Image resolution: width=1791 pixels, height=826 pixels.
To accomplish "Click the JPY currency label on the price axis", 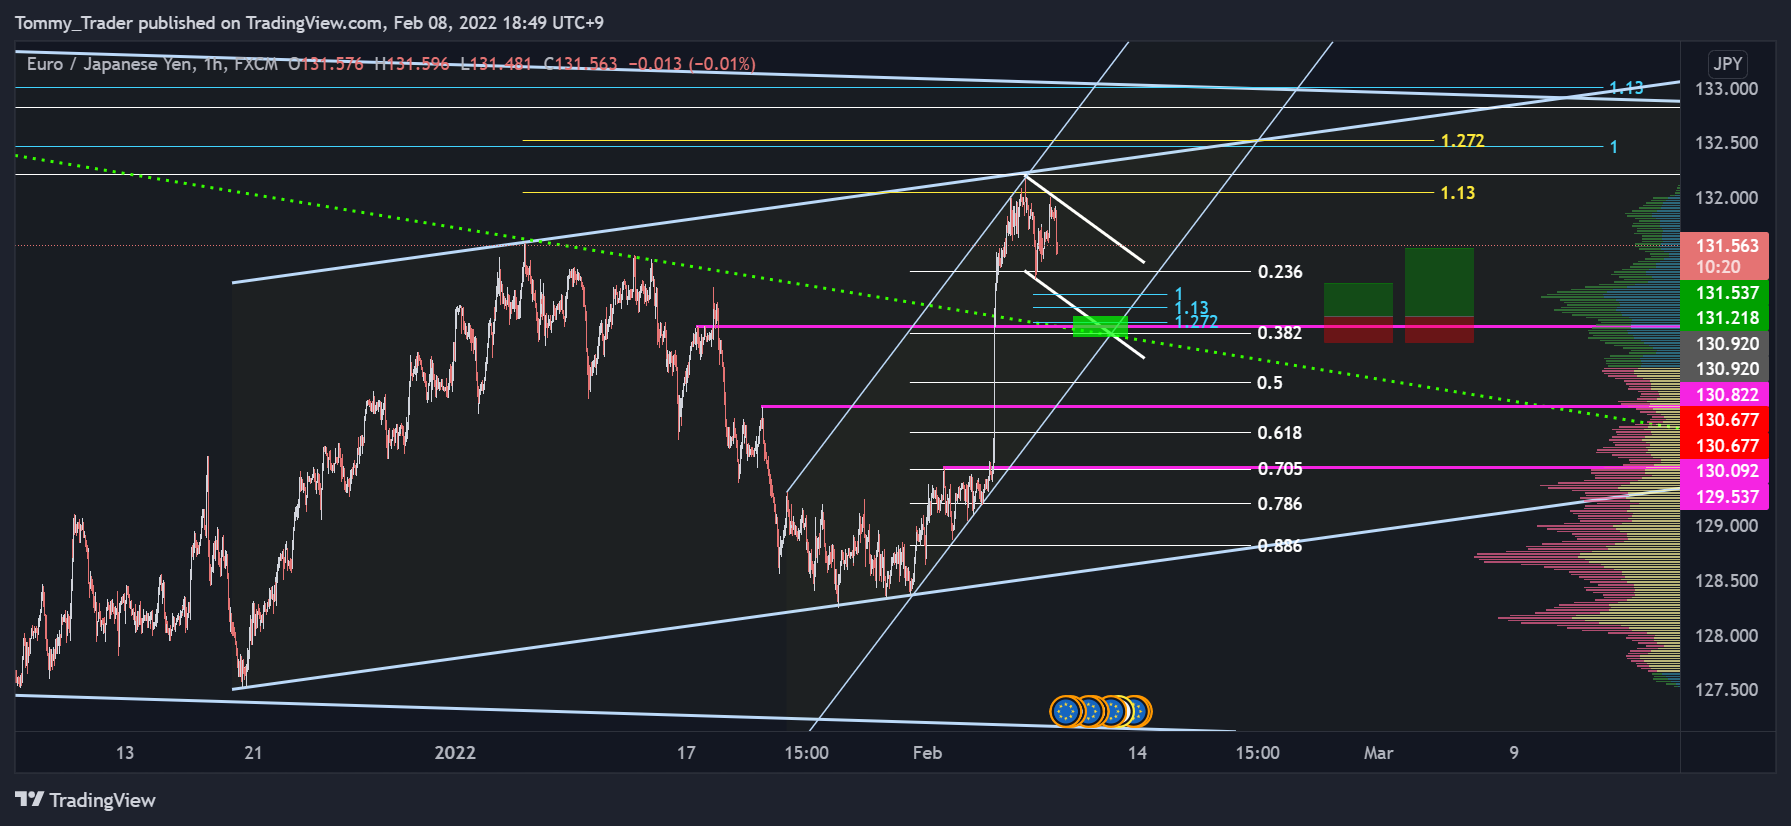I will point(1728,64).
